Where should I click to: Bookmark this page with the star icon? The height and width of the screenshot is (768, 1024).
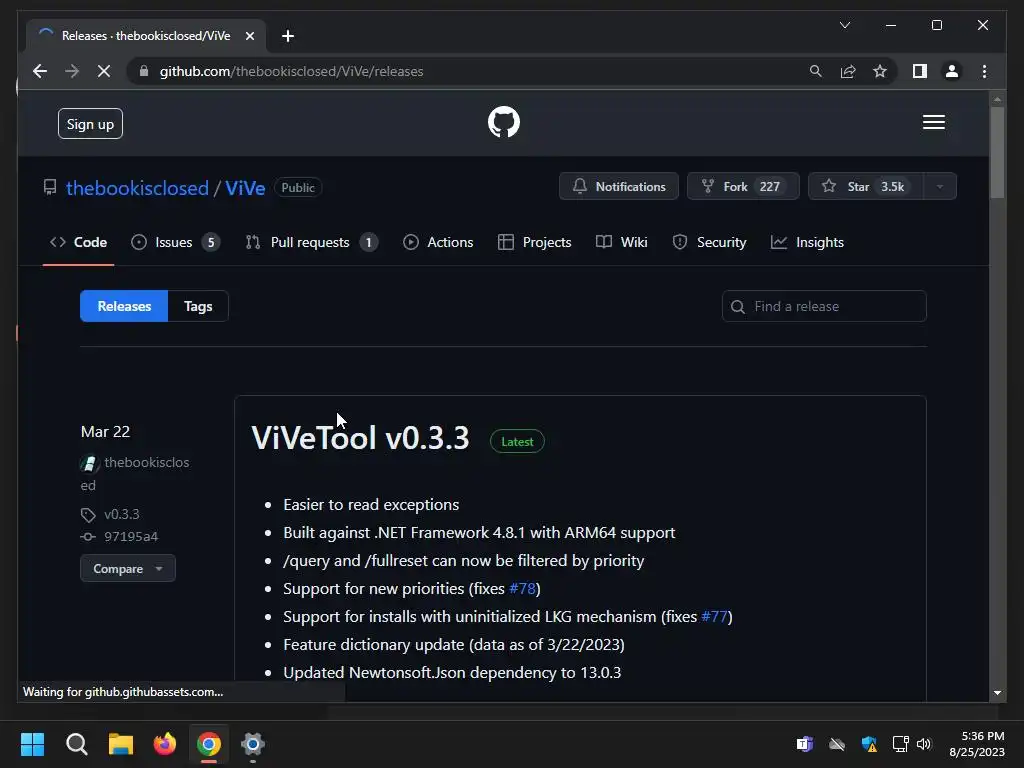pyautogui.click(x=880, y=71)
